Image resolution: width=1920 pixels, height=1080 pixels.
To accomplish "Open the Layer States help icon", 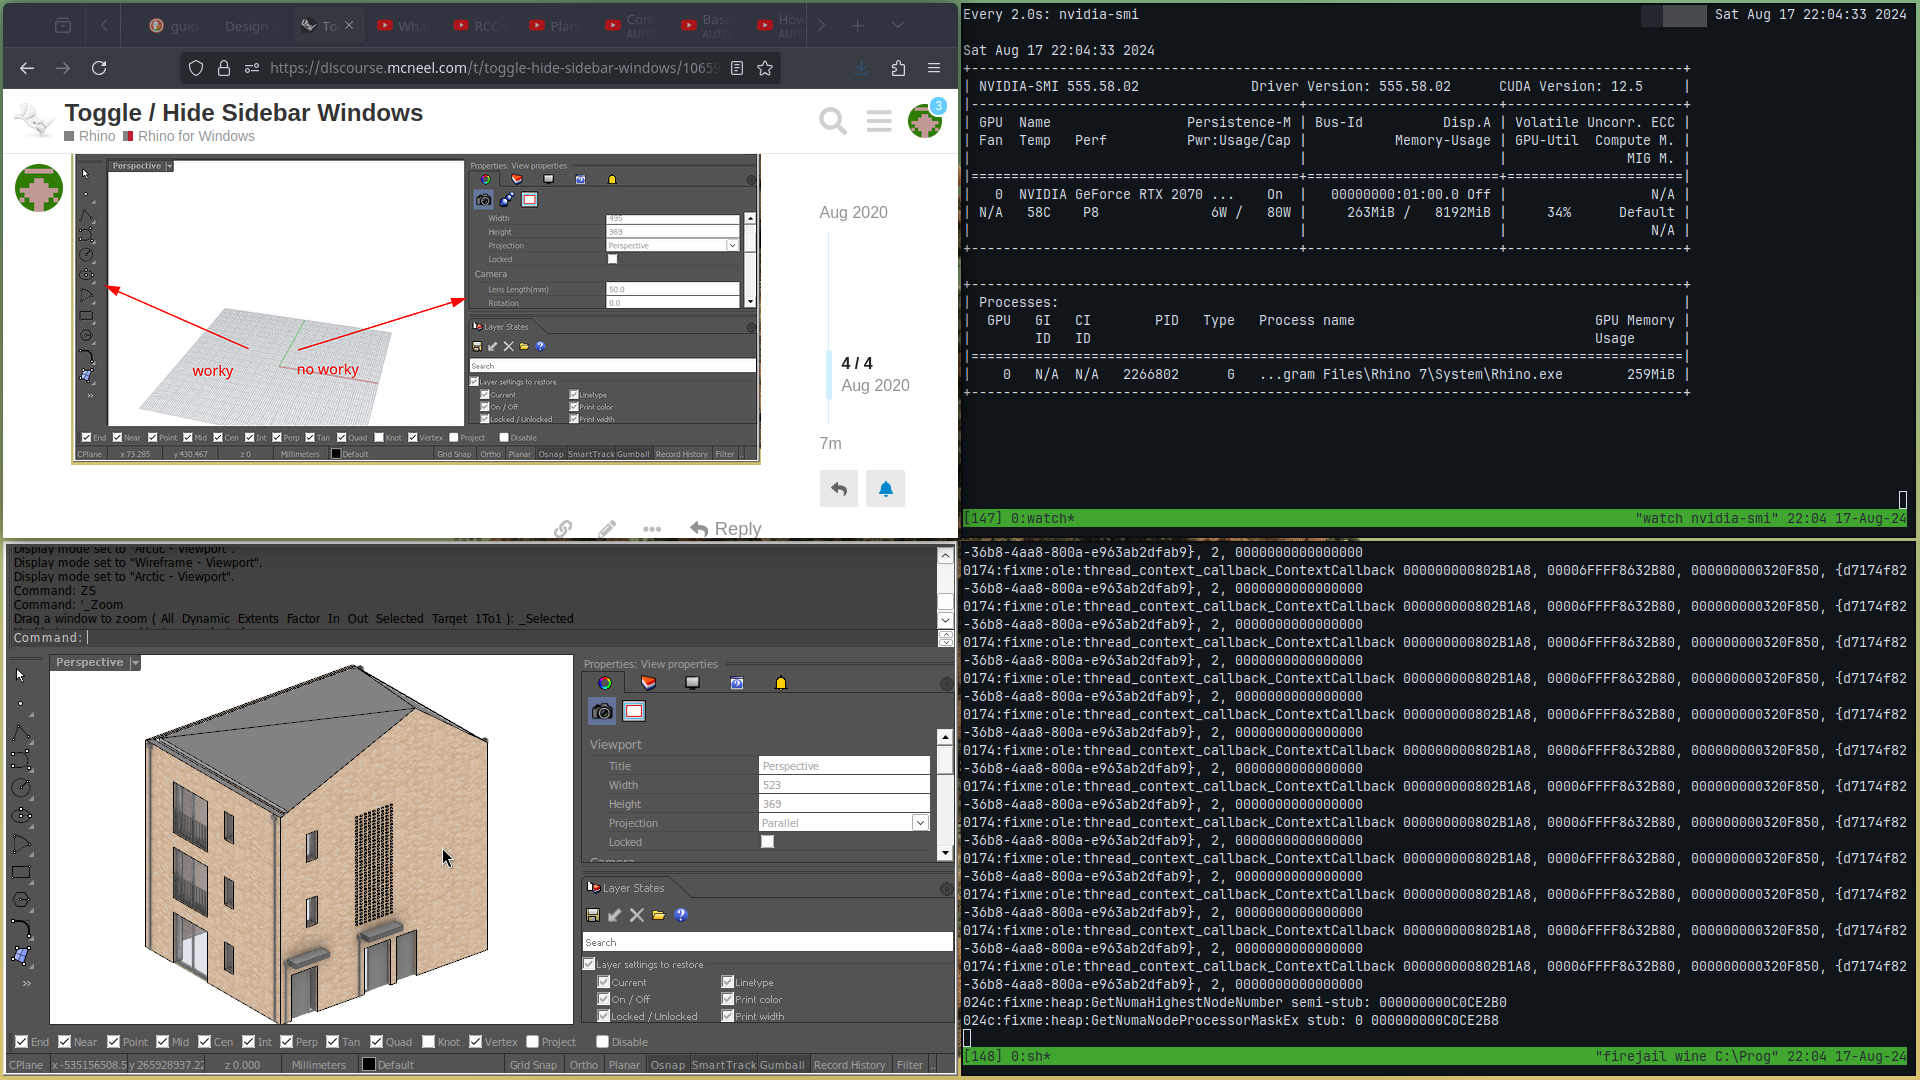I will click(x=681, y=915).
